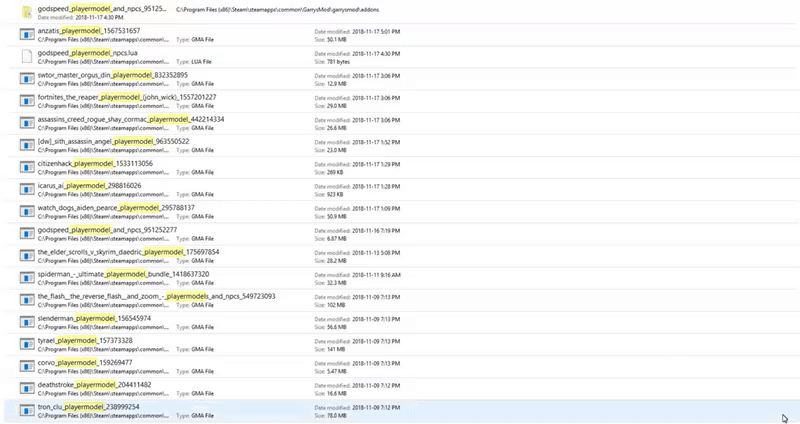Click the icon of the_elder_scrolls_v_skyrim_daedric_playermodel
The height and width of the screenshot is (424, 800).
pos(27,256)
